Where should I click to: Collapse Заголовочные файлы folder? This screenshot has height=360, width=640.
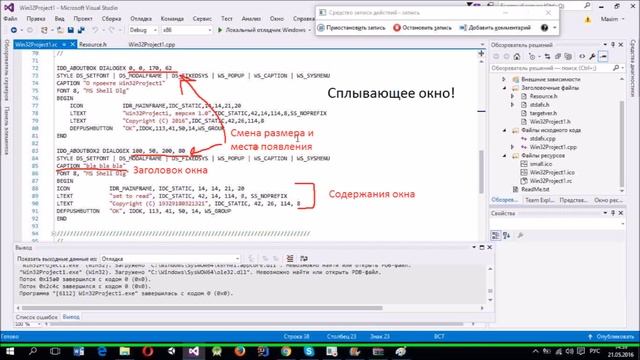coord(504,88)
